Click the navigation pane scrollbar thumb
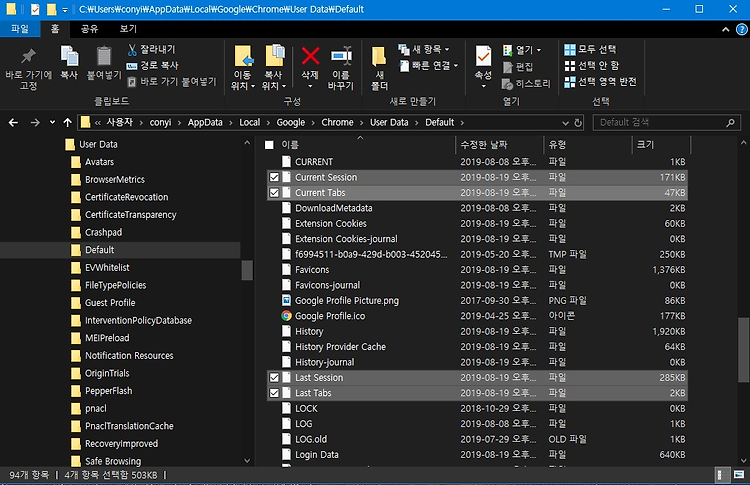This screenshot has height=485, width=750. pos(247,270)
